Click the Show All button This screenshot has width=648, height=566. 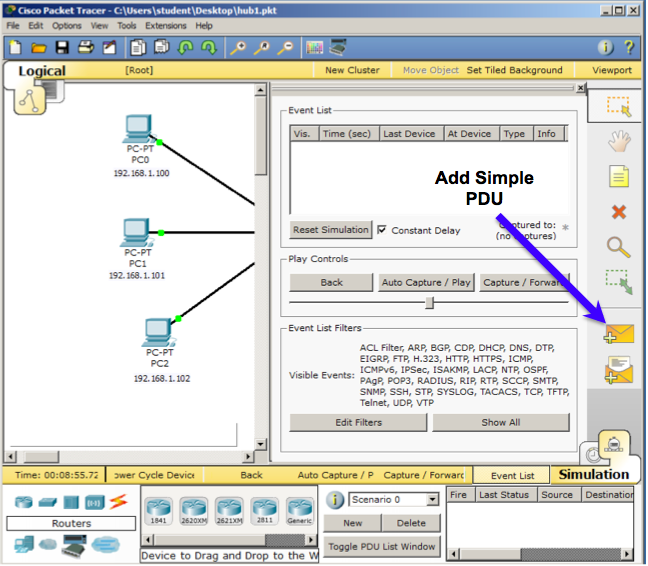tap(500, 423)
